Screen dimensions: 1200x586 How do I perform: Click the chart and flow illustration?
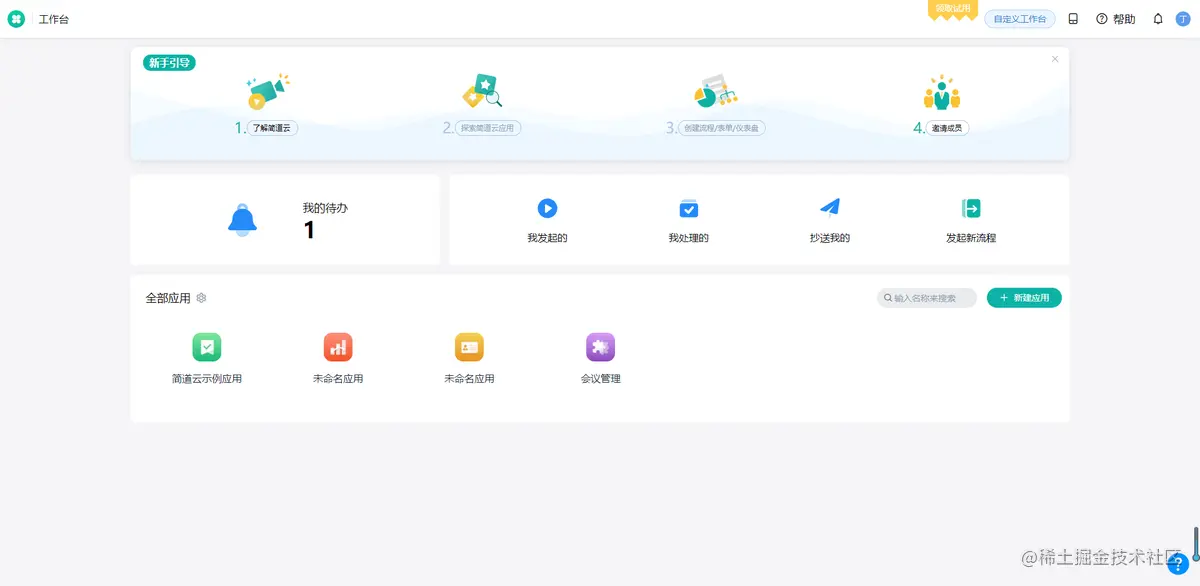click(714, 92)
